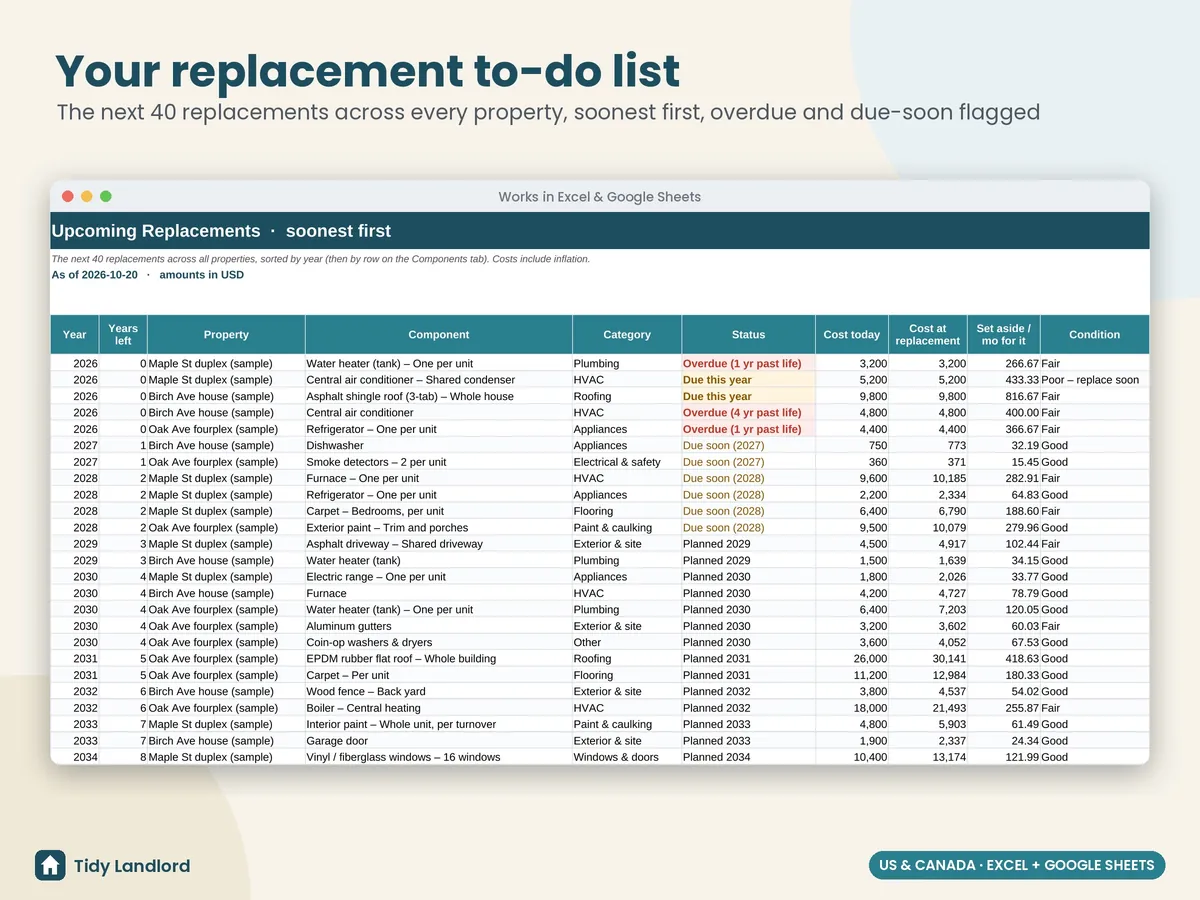
Task: Select the Condition column header
Action: click(1095, 335)
